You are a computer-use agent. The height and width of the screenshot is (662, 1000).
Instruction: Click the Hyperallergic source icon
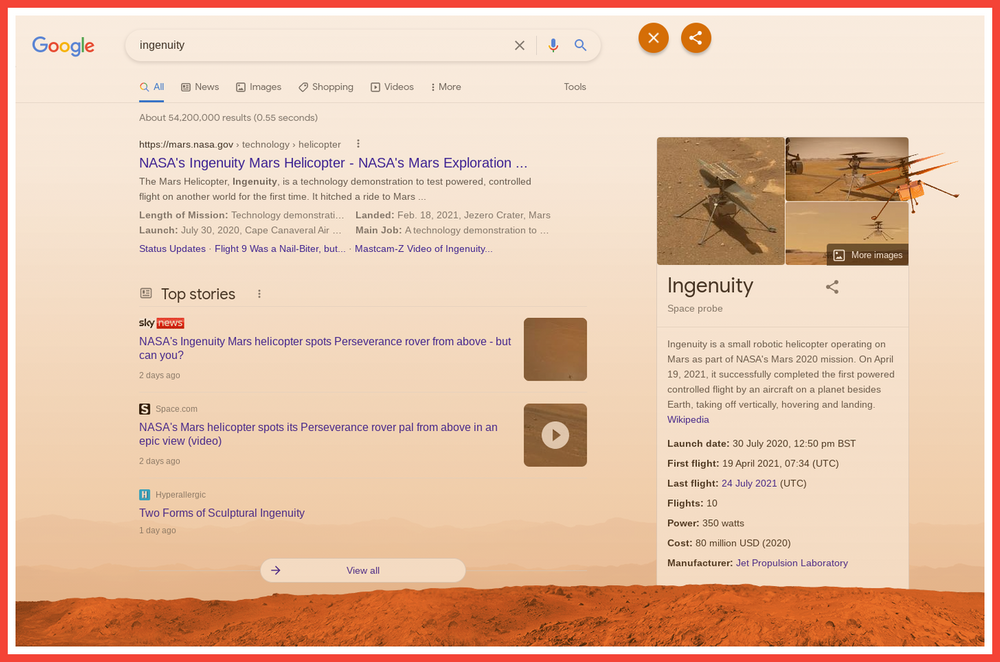click(x=145, y=494)
